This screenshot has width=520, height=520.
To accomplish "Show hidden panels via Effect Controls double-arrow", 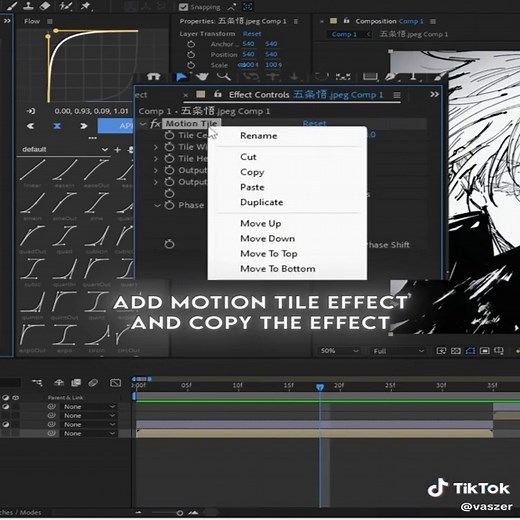I will [x=434, y=94].
